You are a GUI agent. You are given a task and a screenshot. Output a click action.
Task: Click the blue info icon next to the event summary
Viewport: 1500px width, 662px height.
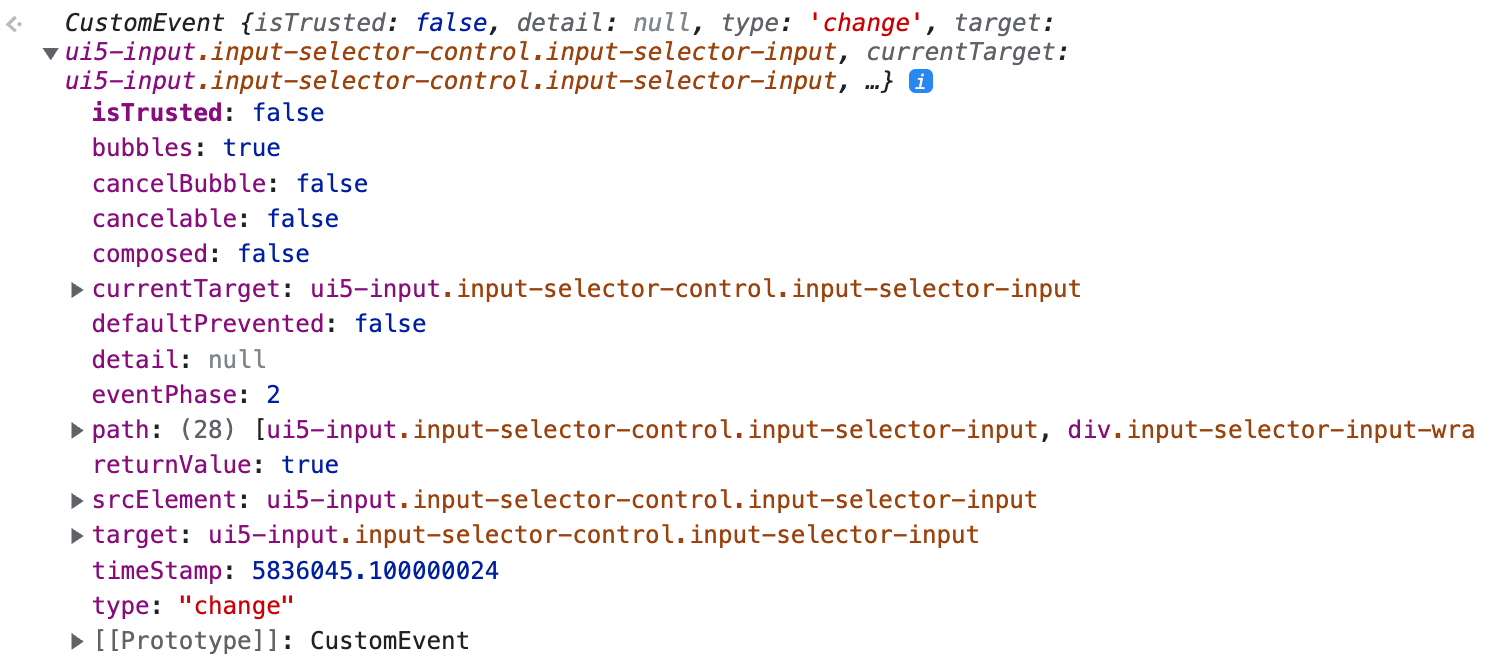(x=921, y=82)
